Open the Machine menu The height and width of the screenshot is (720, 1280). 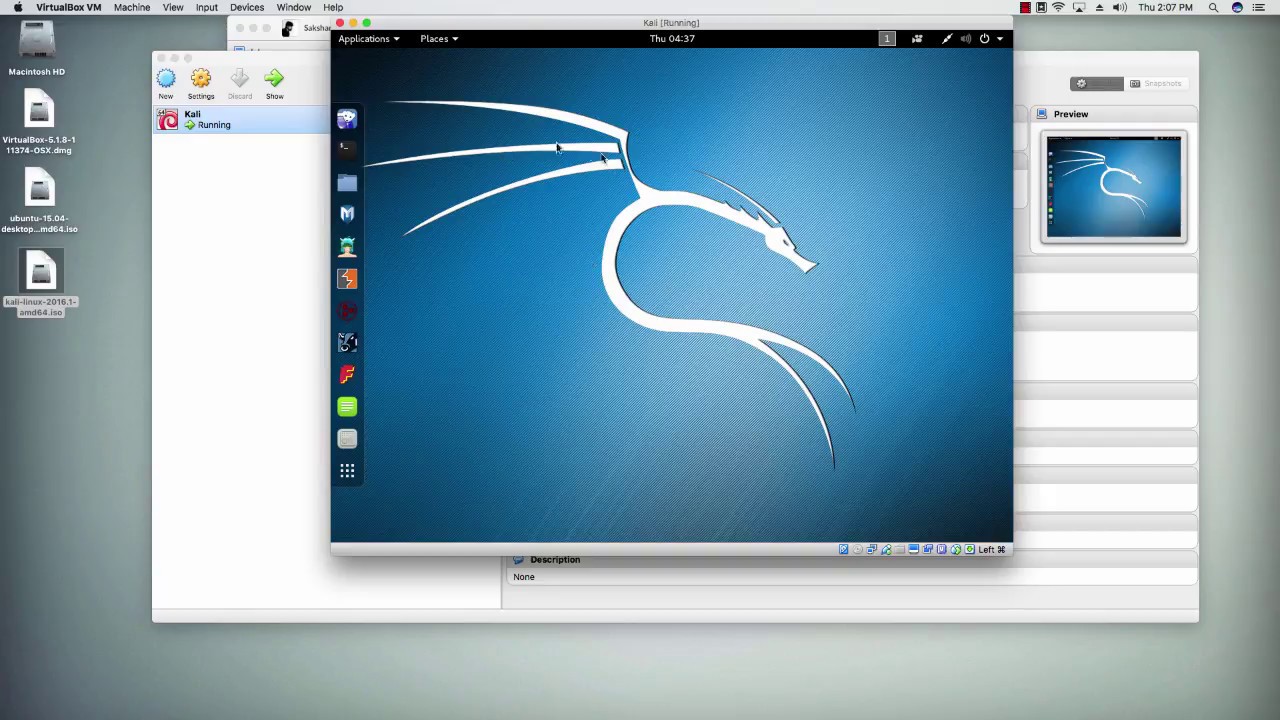coord(132,7)
